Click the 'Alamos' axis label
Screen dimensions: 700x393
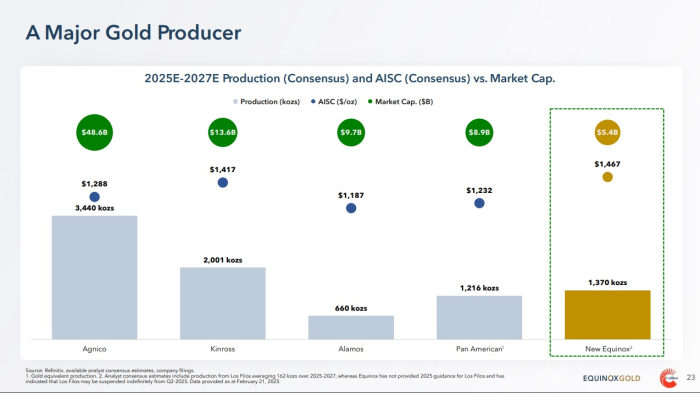351,349
